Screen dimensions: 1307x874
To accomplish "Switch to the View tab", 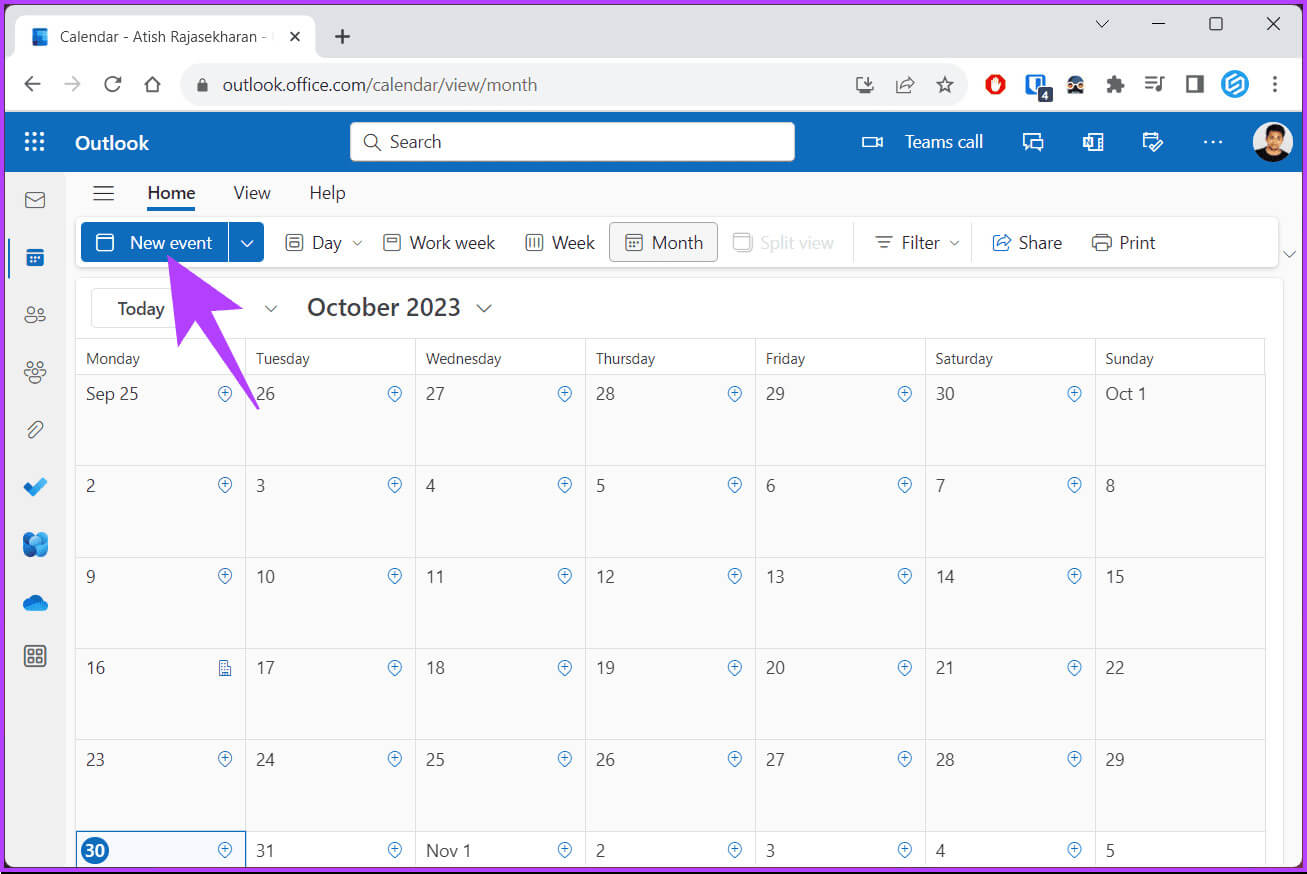I will pyautogui.click(x=252, y=193).
